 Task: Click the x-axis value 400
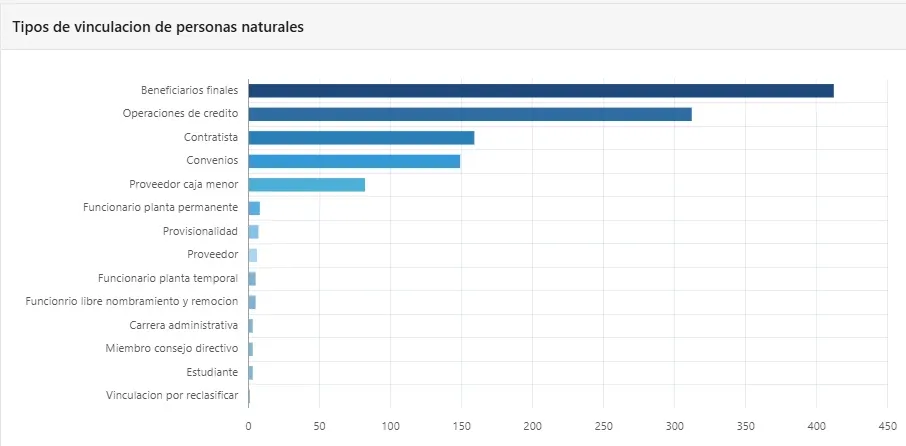pyautogui.click(x=816, y=426)
